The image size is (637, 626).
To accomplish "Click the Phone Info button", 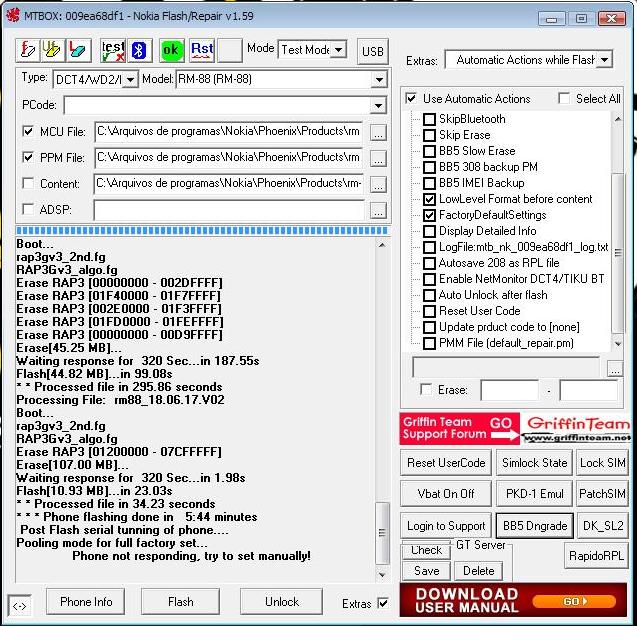I will coord(86,602).
